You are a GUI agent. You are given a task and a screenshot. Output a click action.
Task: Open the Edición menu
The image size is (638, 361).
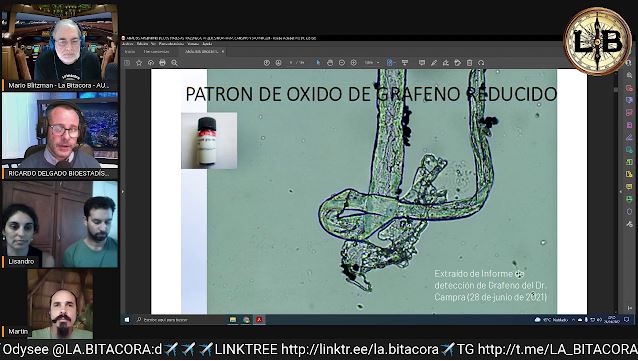pyautogui.click(x=142, y=44)
